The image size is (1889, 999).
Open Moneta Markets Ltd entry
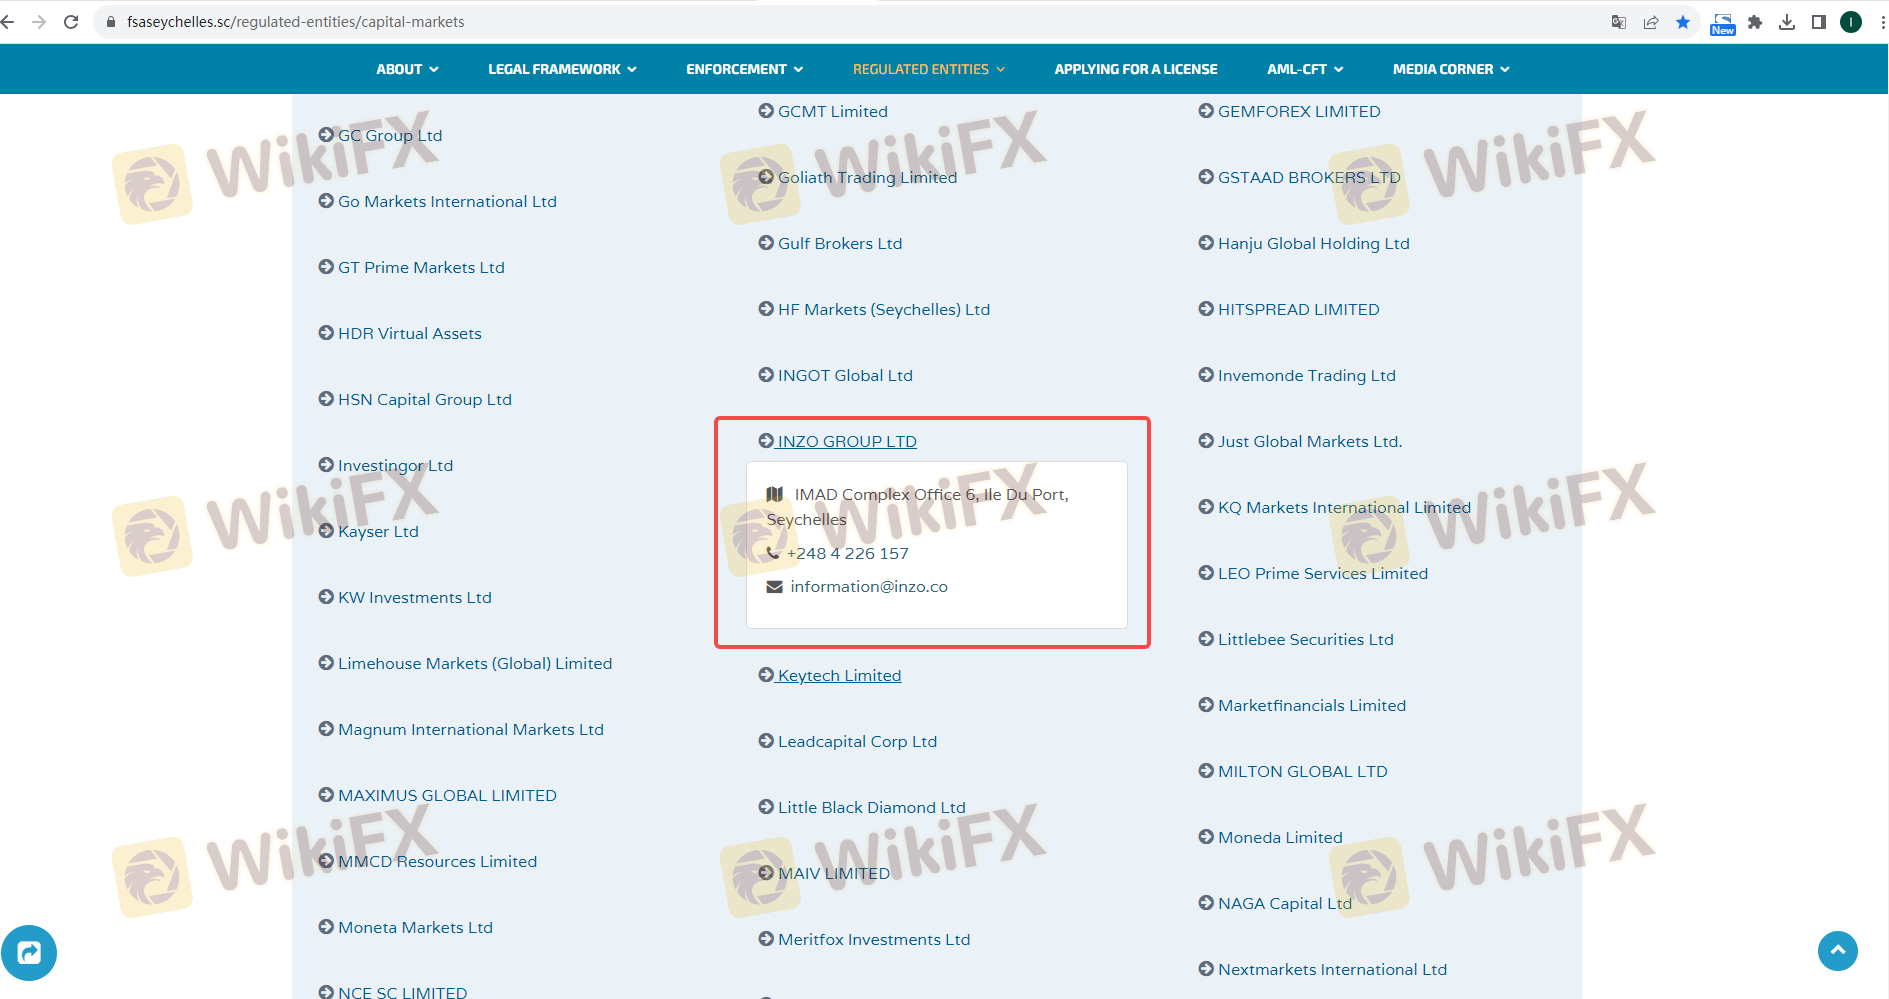[x=415, y=927]
